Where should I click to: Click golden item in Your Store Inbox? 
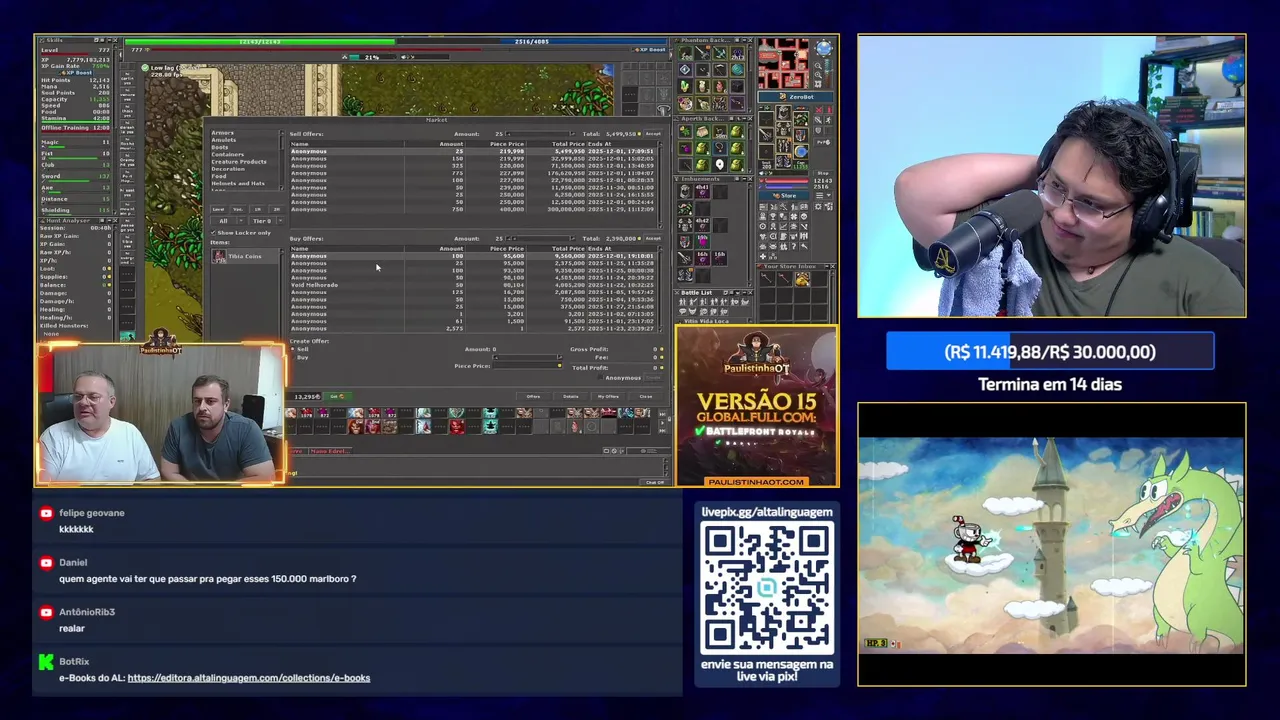(802, 278)
